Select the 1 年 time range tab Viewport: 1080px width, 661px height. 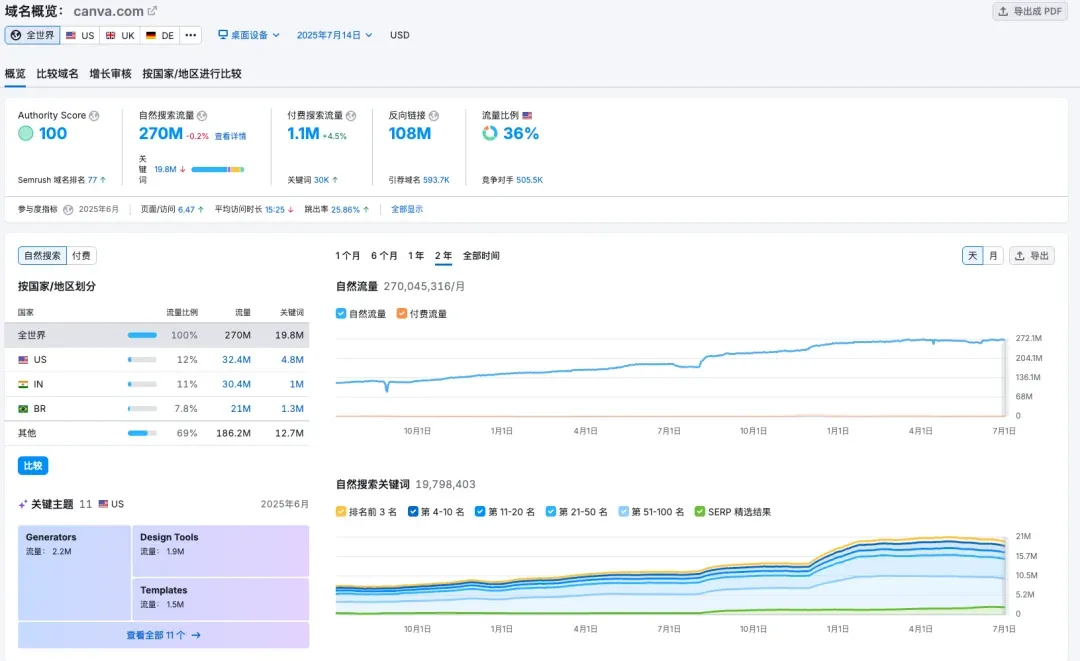tap(415, 256)
